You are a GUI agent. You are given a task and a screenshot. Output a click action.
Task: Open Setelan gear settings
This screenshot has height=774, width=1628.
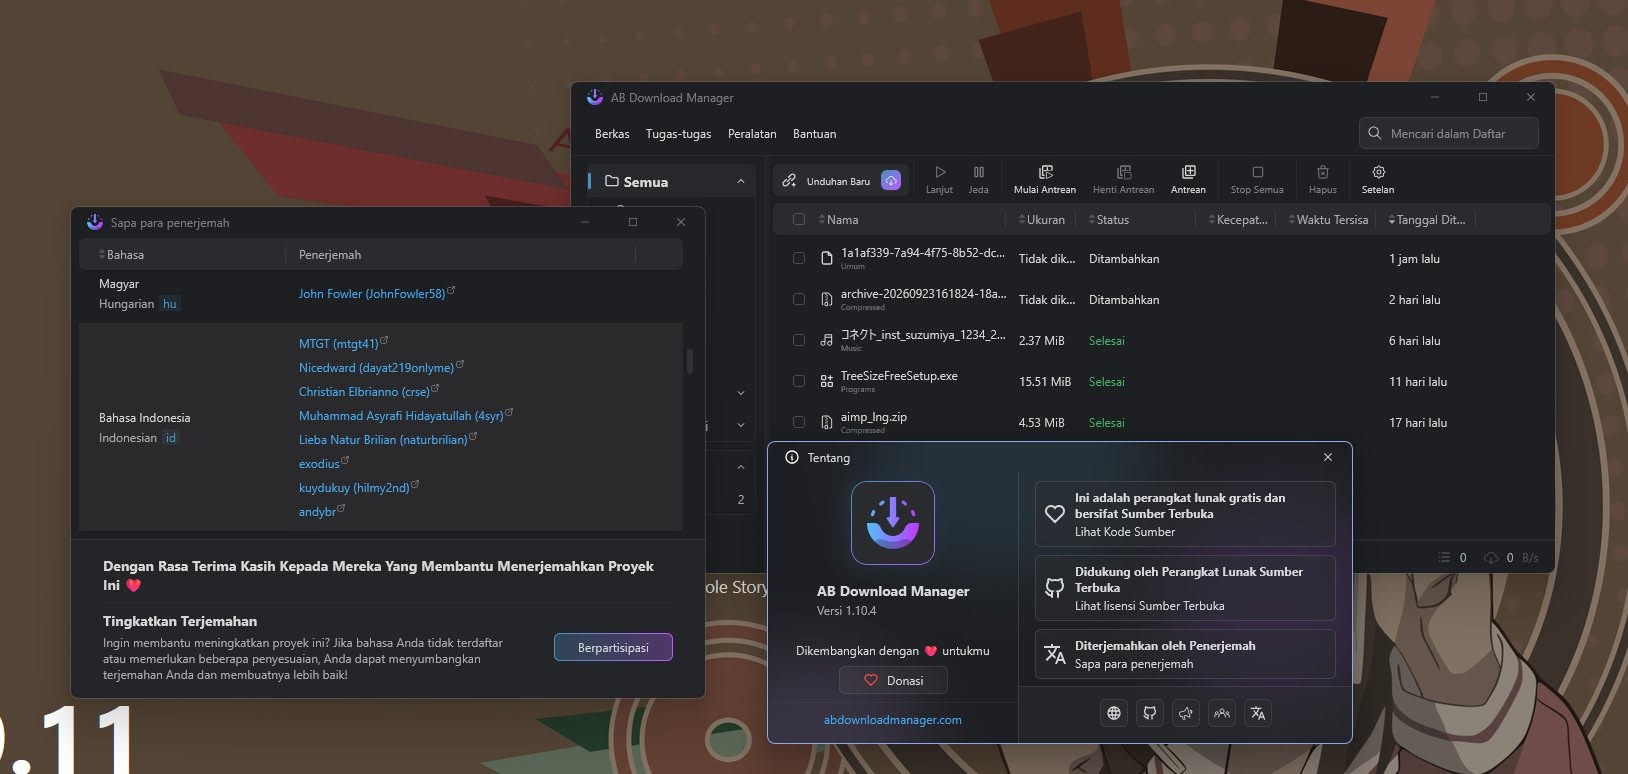[1378, 179]
